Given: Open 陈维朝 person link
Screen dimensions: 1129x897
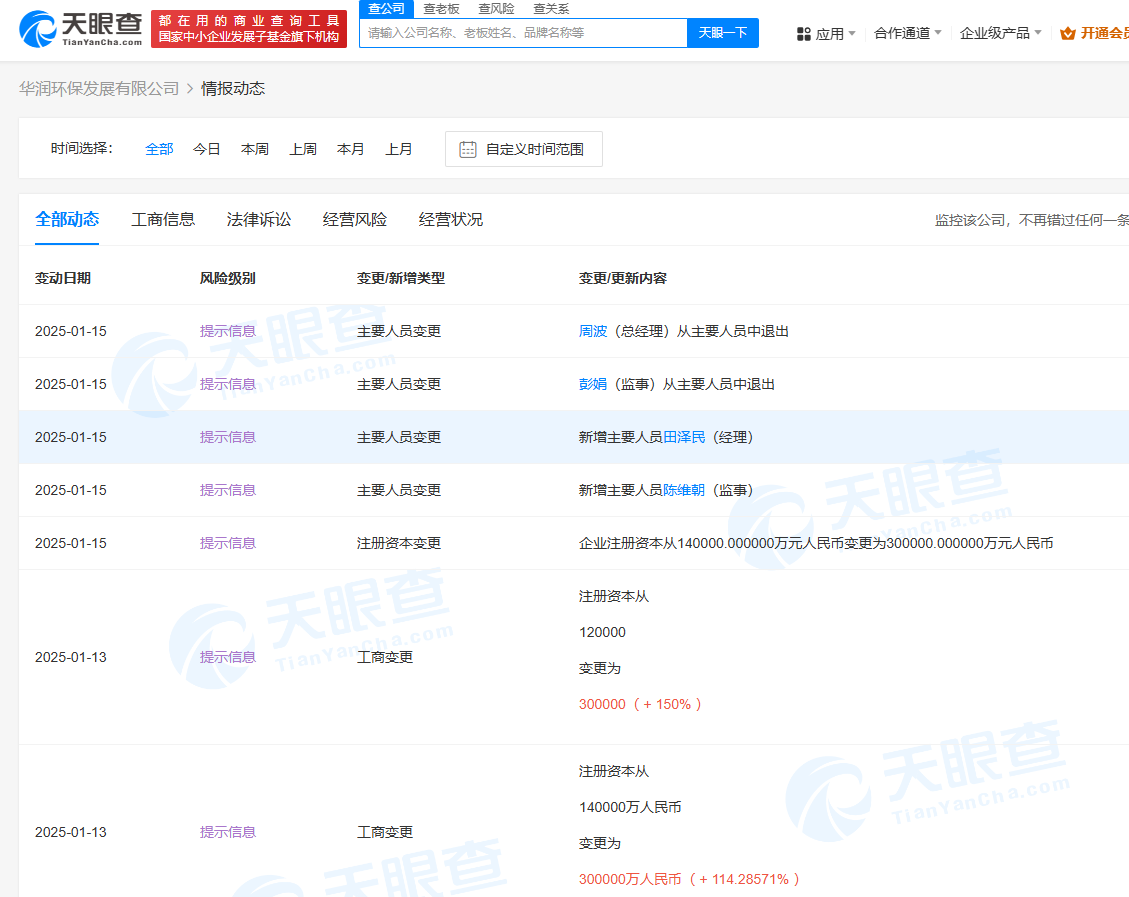Looking at the screenshot, I should pos(684,490).
